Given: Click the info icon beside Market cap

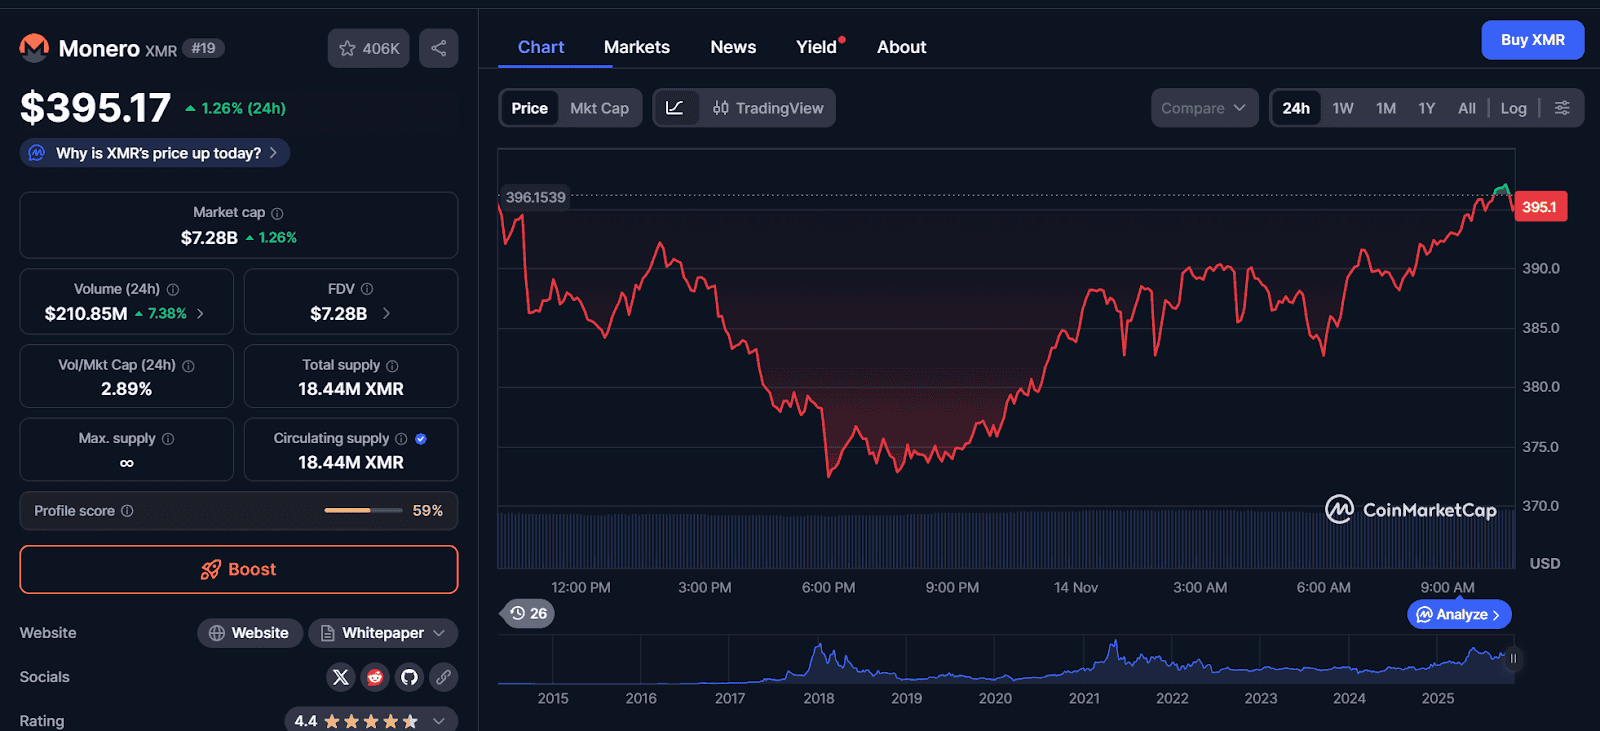Looking at the screenshot, I should click(x=277, y=213).
